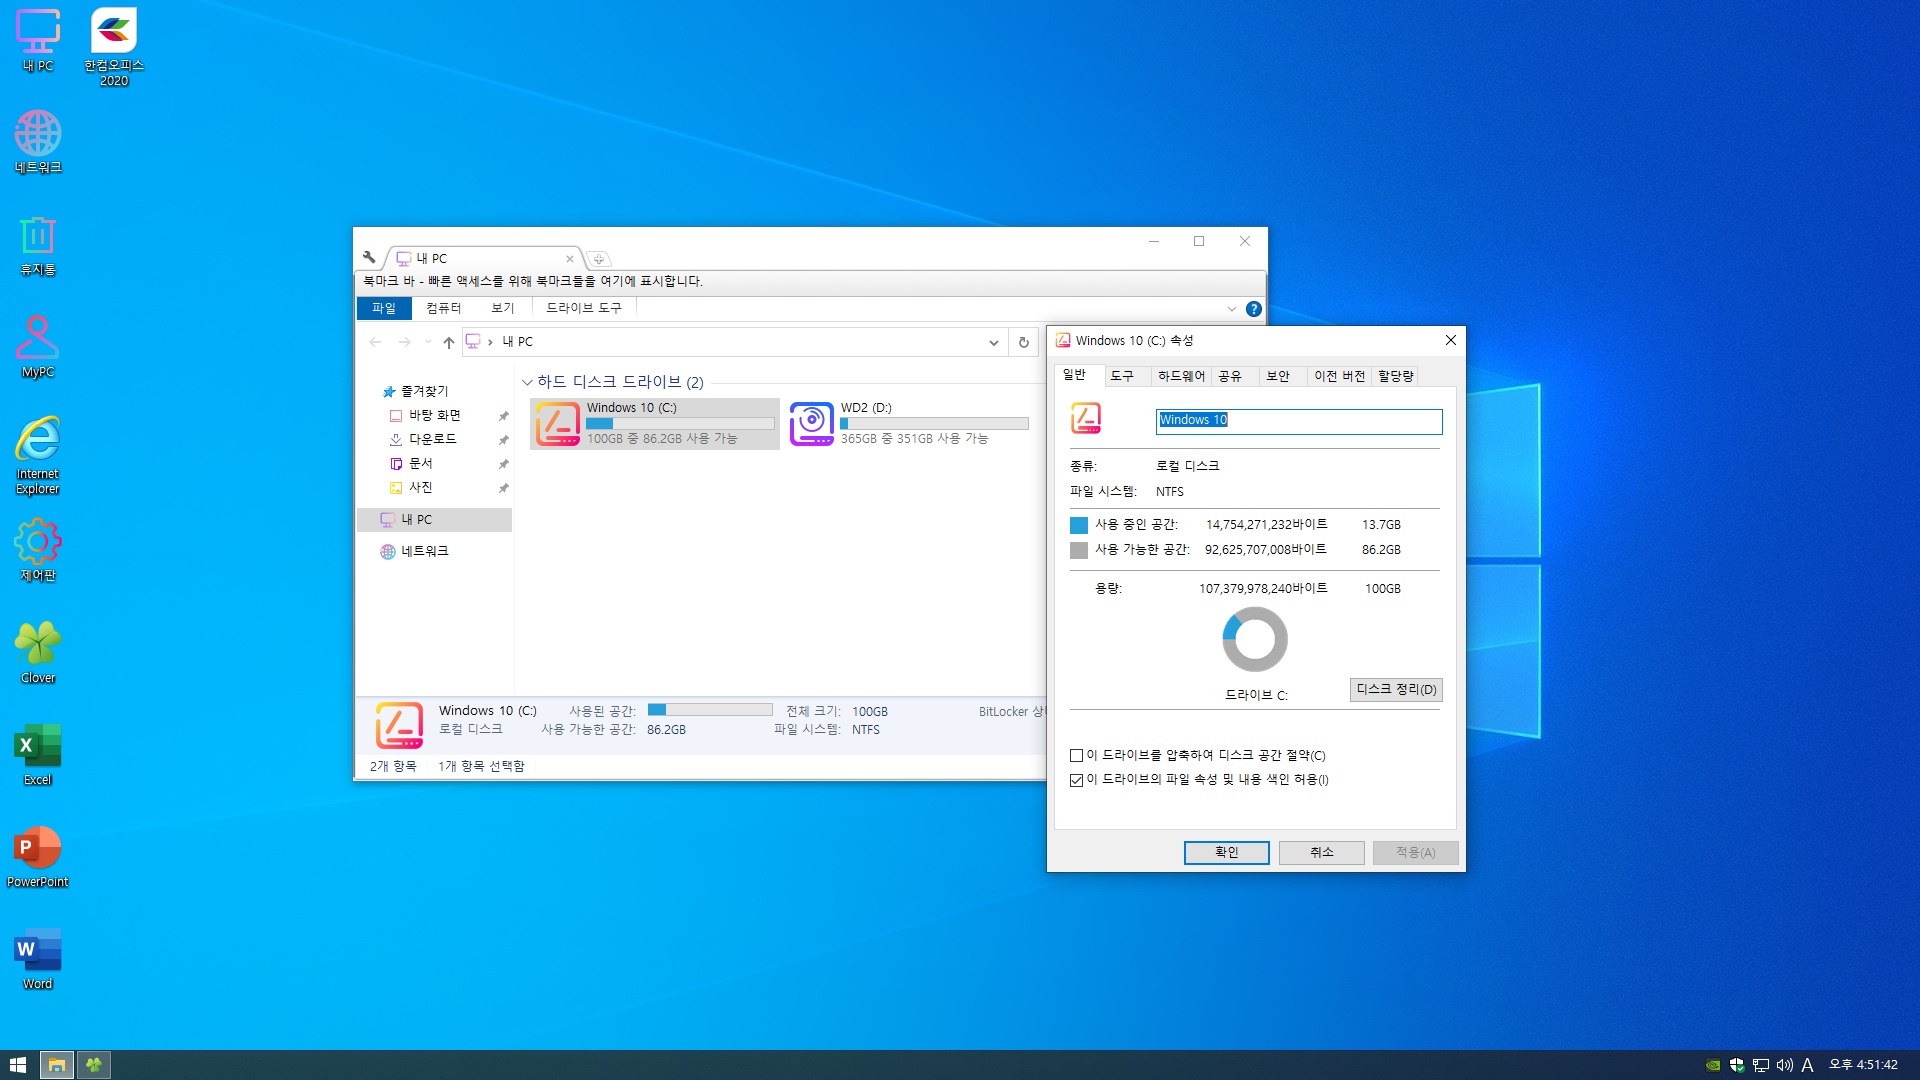Click the Explorer up arrow
The image size is (1920, 1080).
tap(449, 342)
